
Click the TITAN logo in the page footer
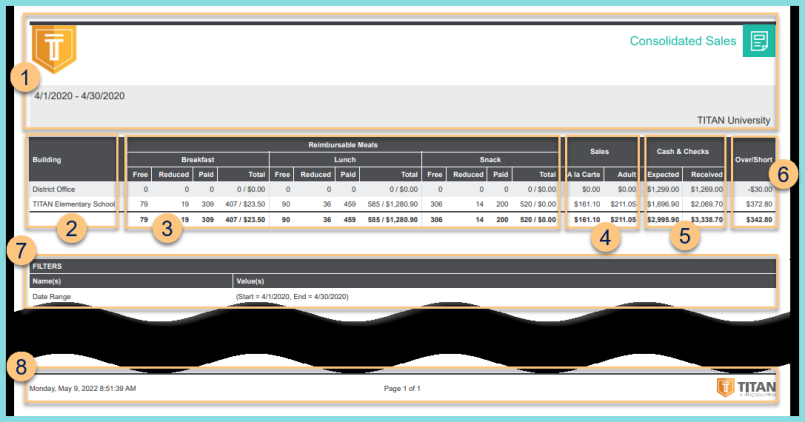coord(746,388)
